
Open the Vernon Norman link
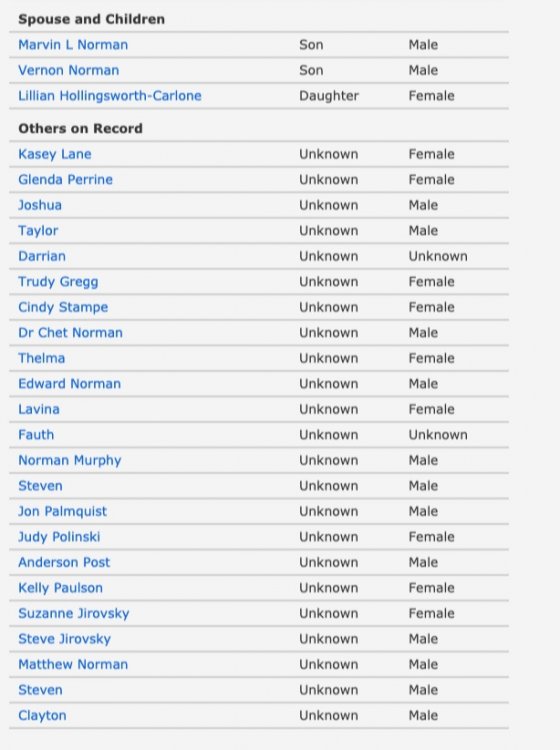click(x=69, y=70)
